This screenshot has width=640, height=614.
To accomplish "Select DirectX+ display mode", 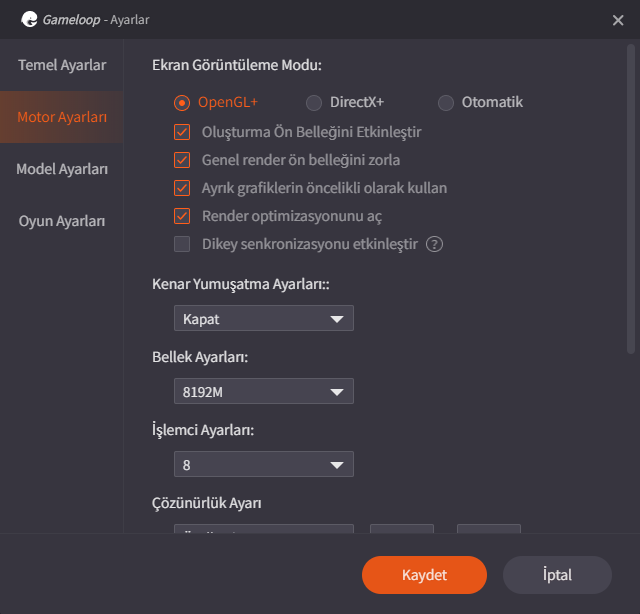I will (x=314, y=102).
